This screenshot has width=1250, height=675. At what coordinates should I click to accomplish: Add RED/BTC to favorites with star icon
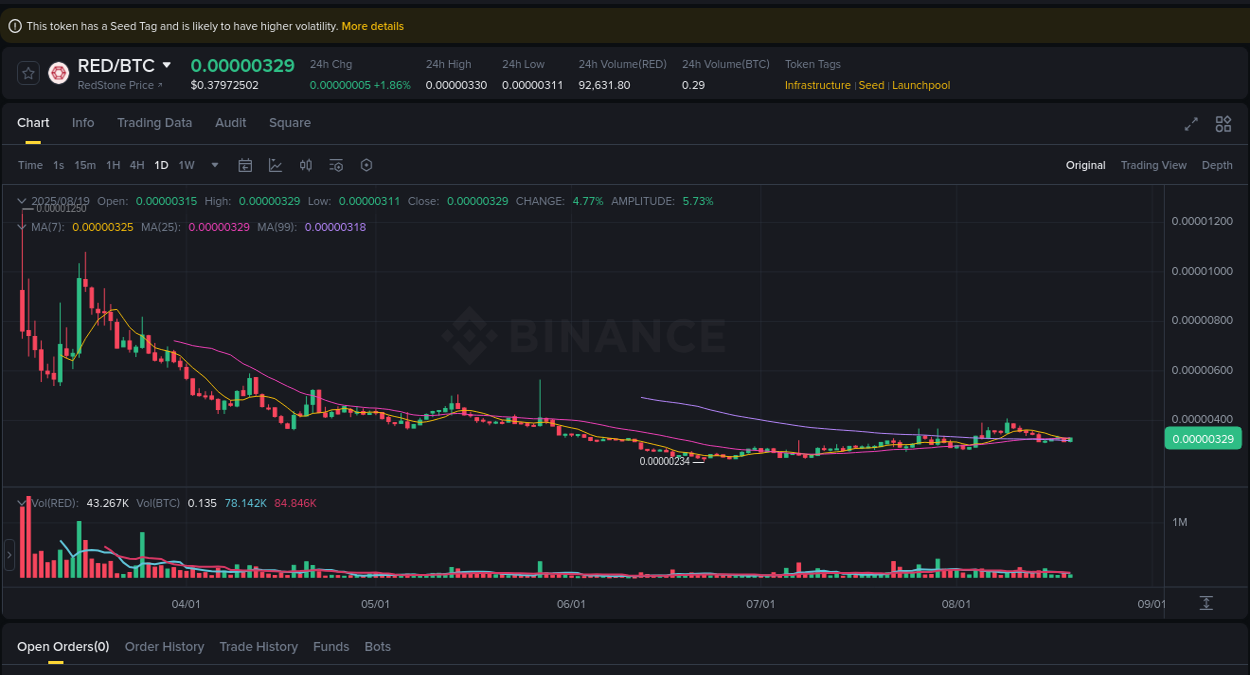click(x=29, y=73)
